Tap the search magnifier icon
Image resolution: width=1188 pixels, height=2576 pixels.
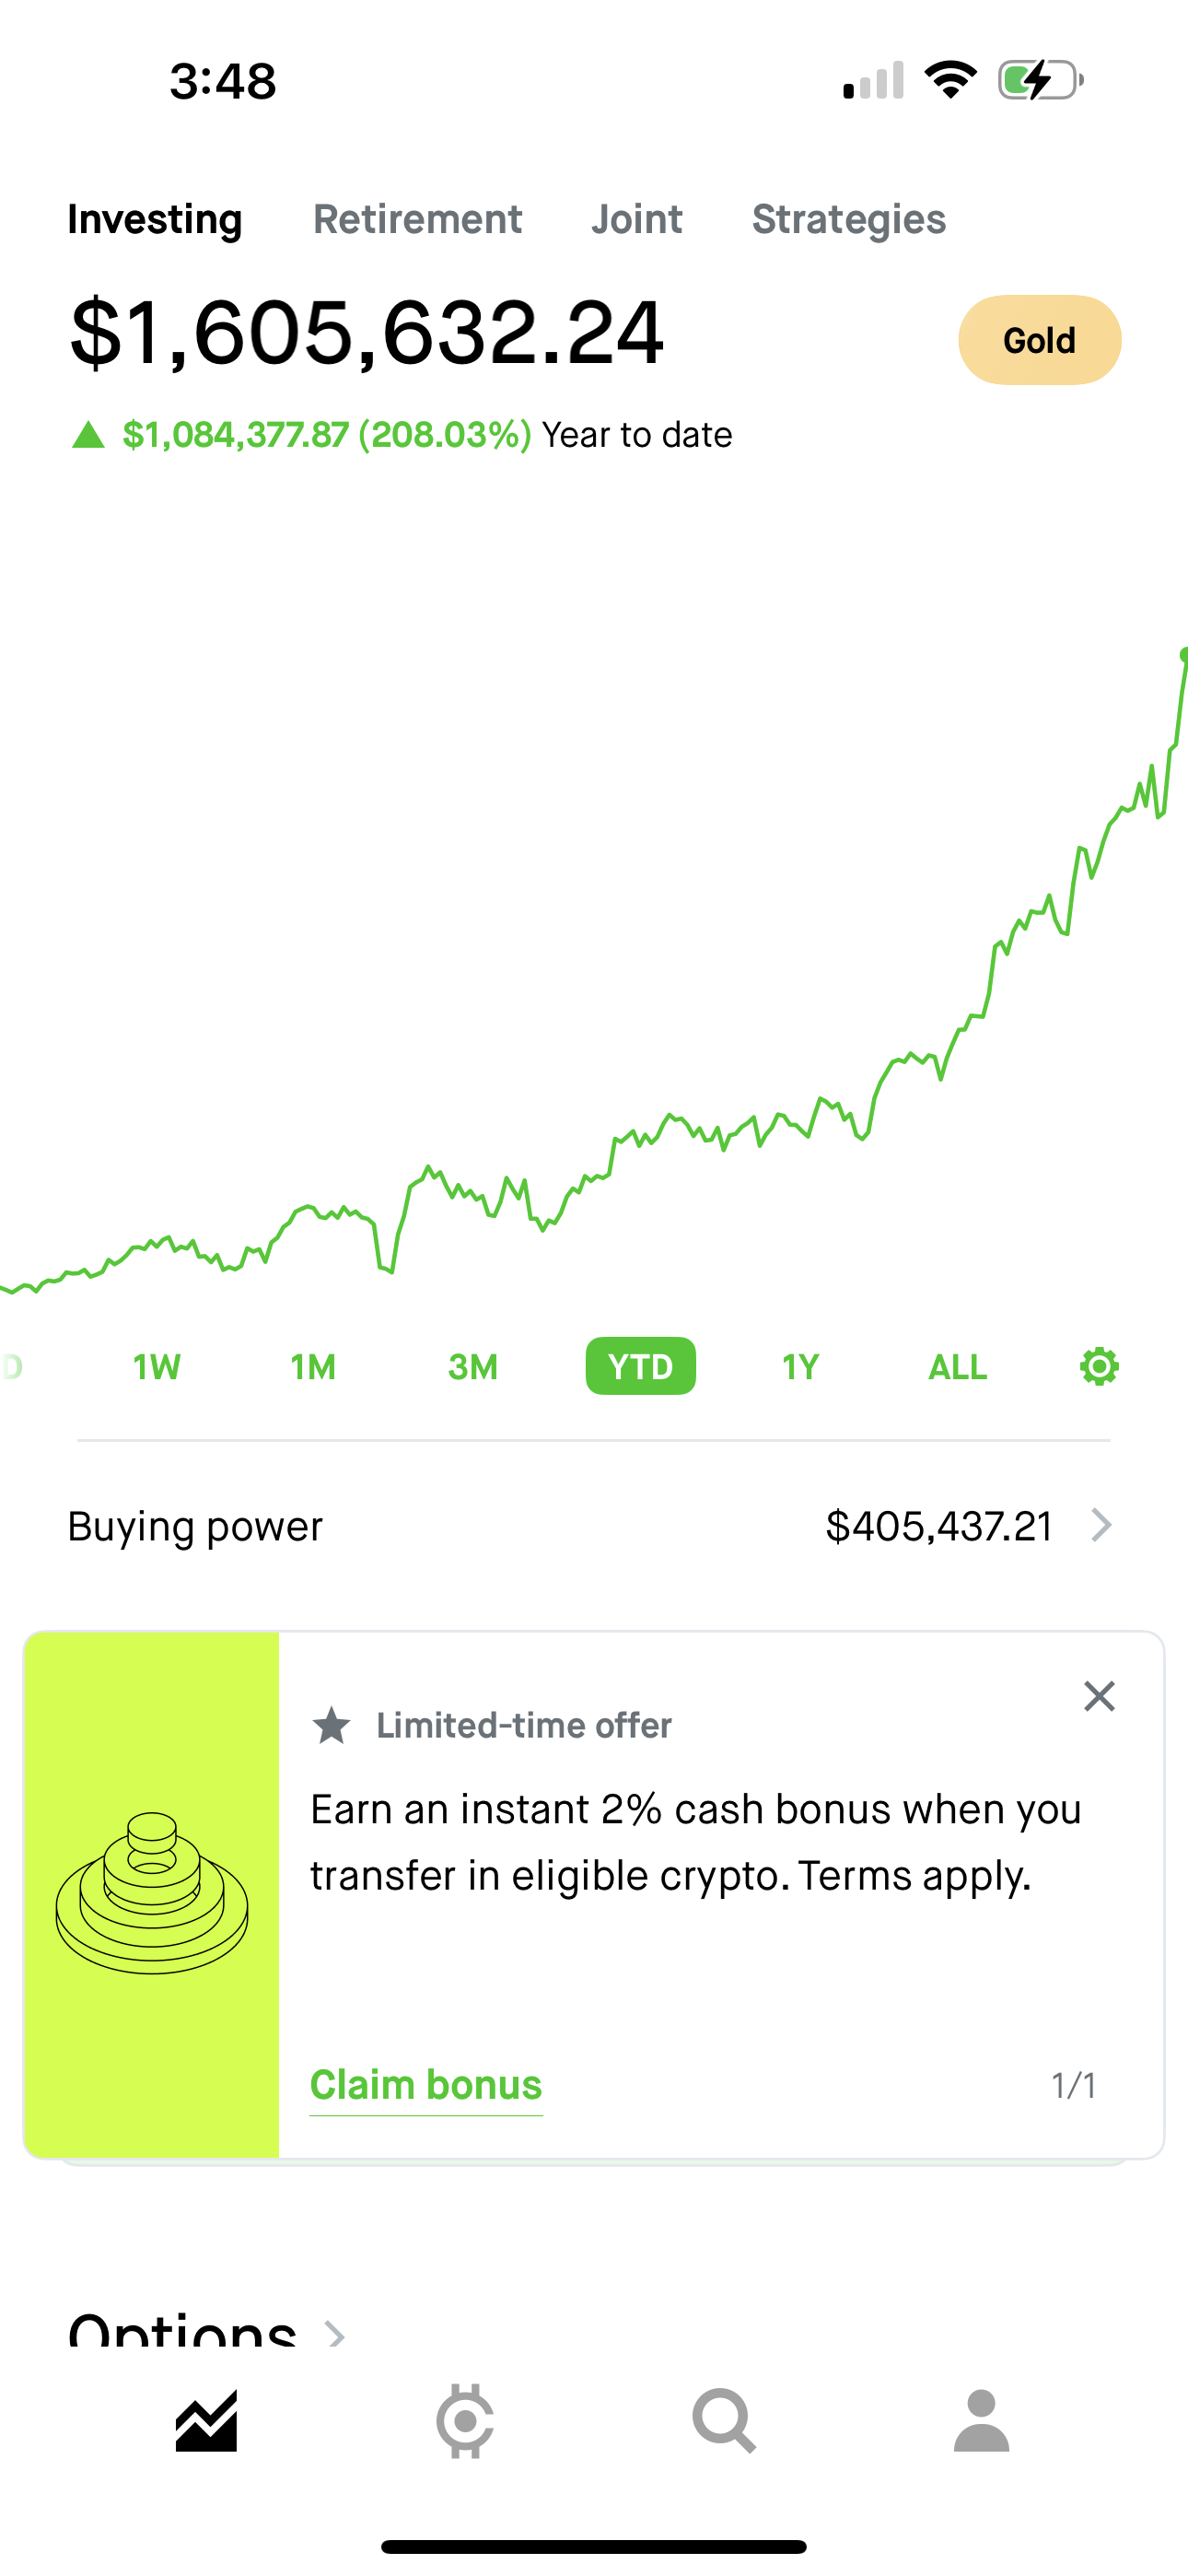723,2421
